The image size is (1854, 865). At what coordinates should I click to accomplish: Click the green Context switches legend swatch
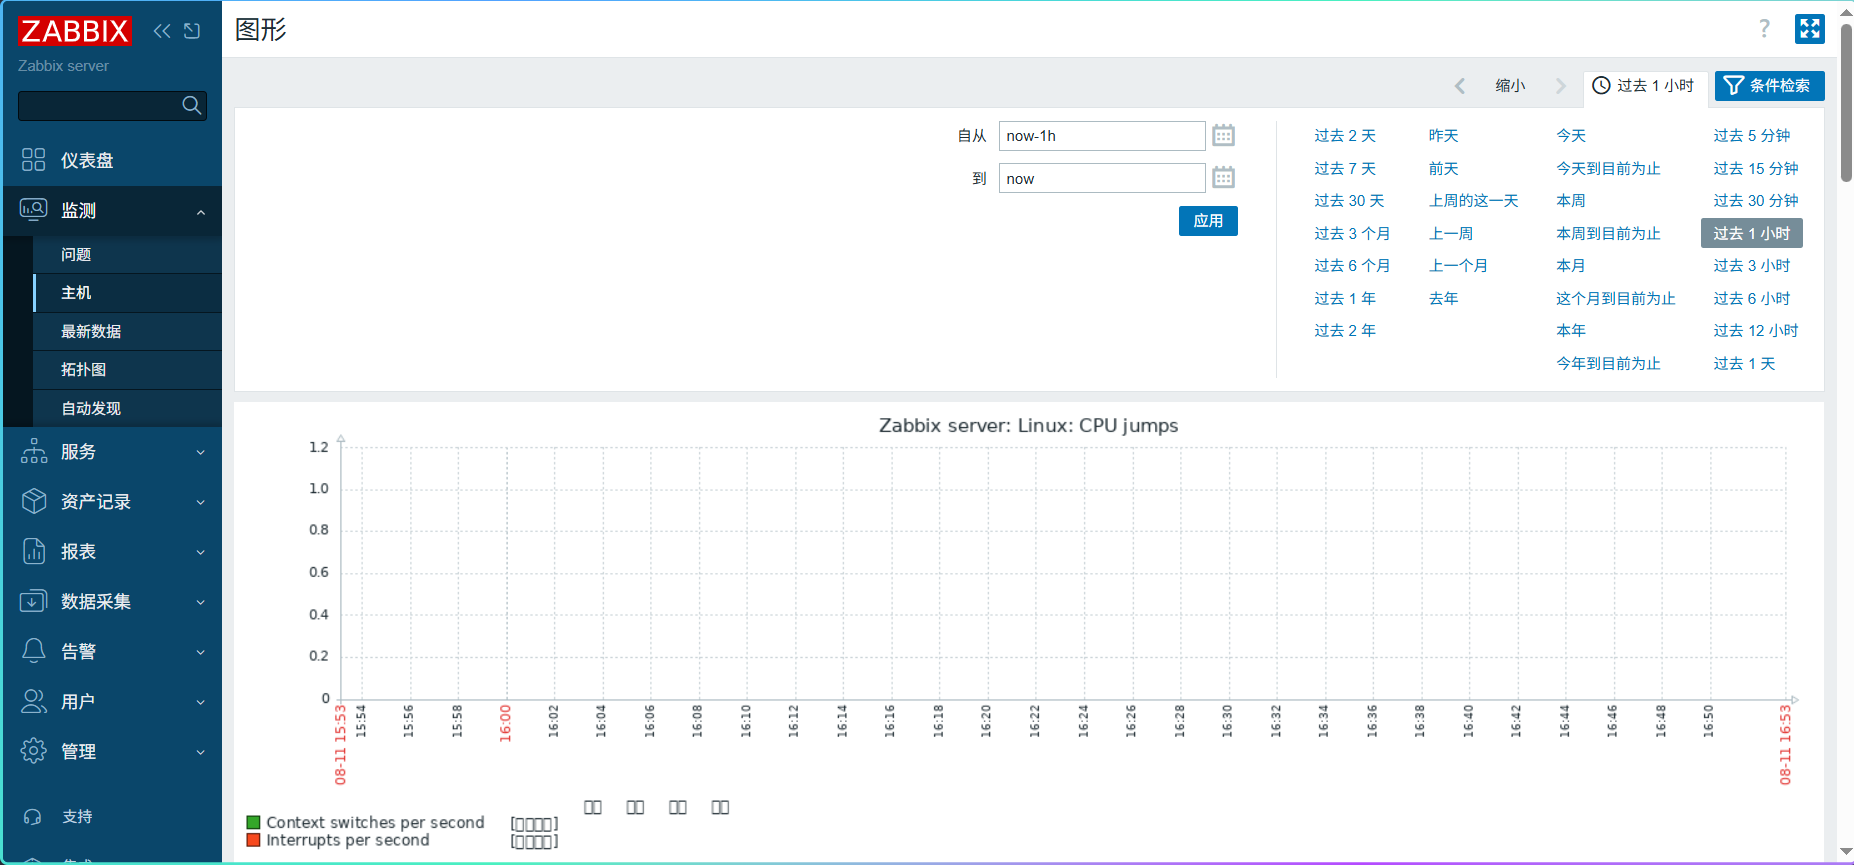[254, 823]
